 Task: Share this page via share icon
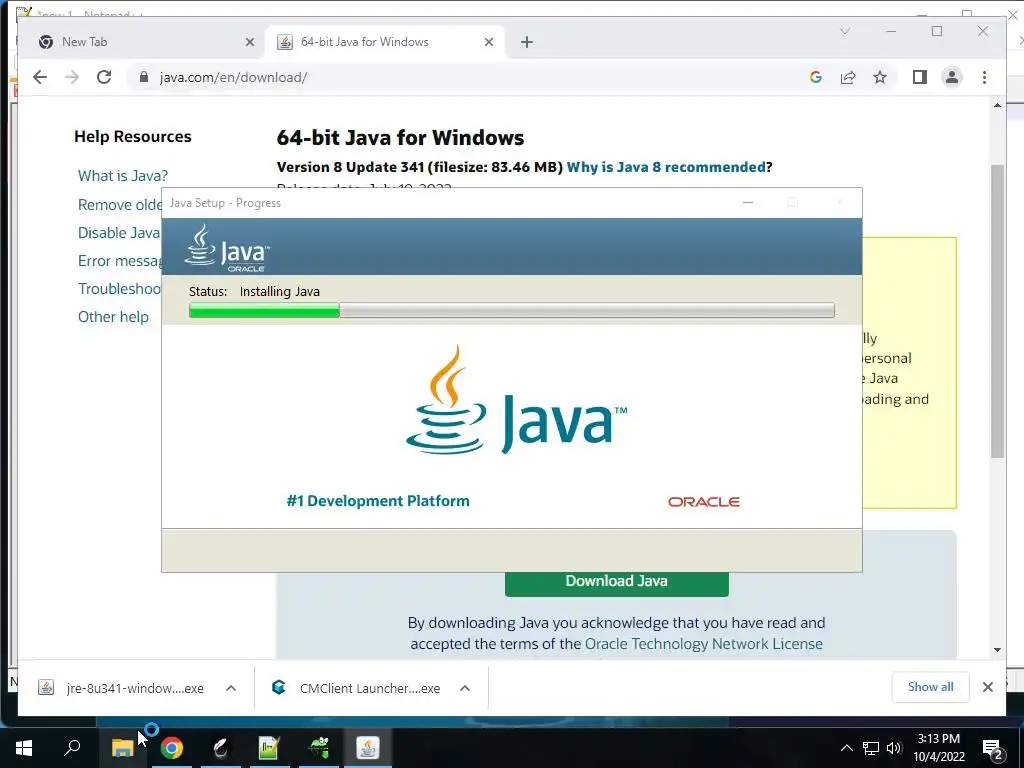coord(848,77)
